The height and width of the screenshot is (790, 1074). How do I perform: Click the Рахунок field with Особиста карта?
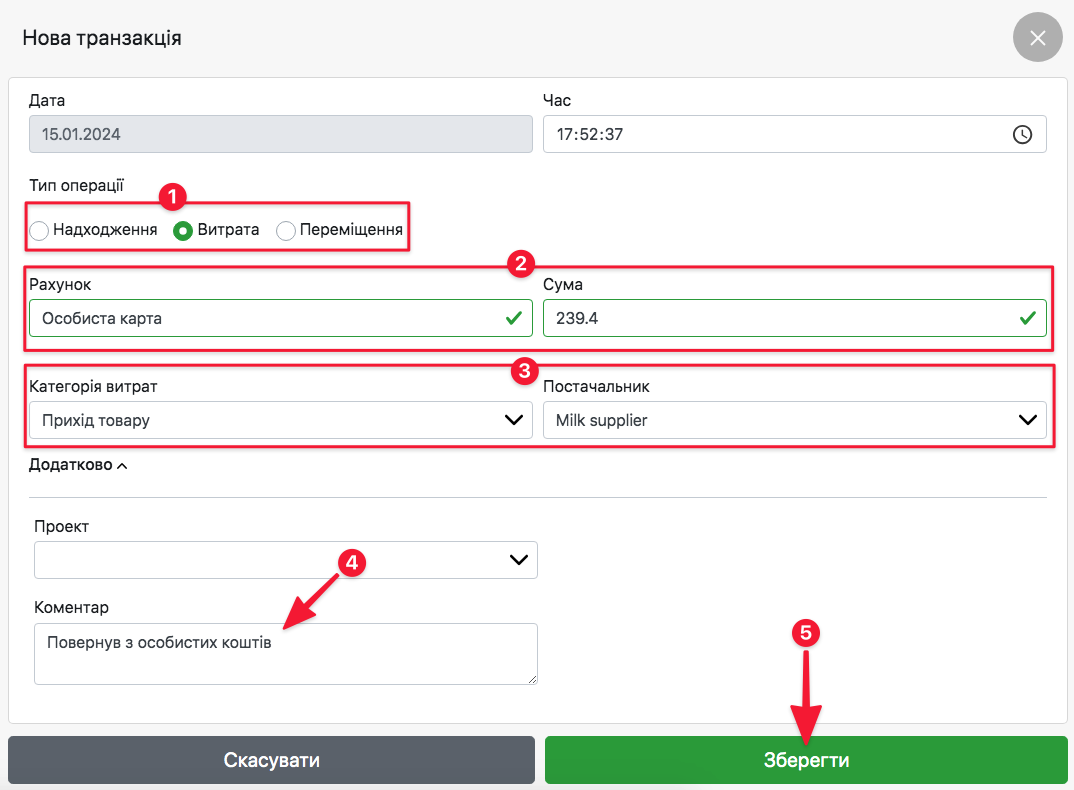(260, 318)
